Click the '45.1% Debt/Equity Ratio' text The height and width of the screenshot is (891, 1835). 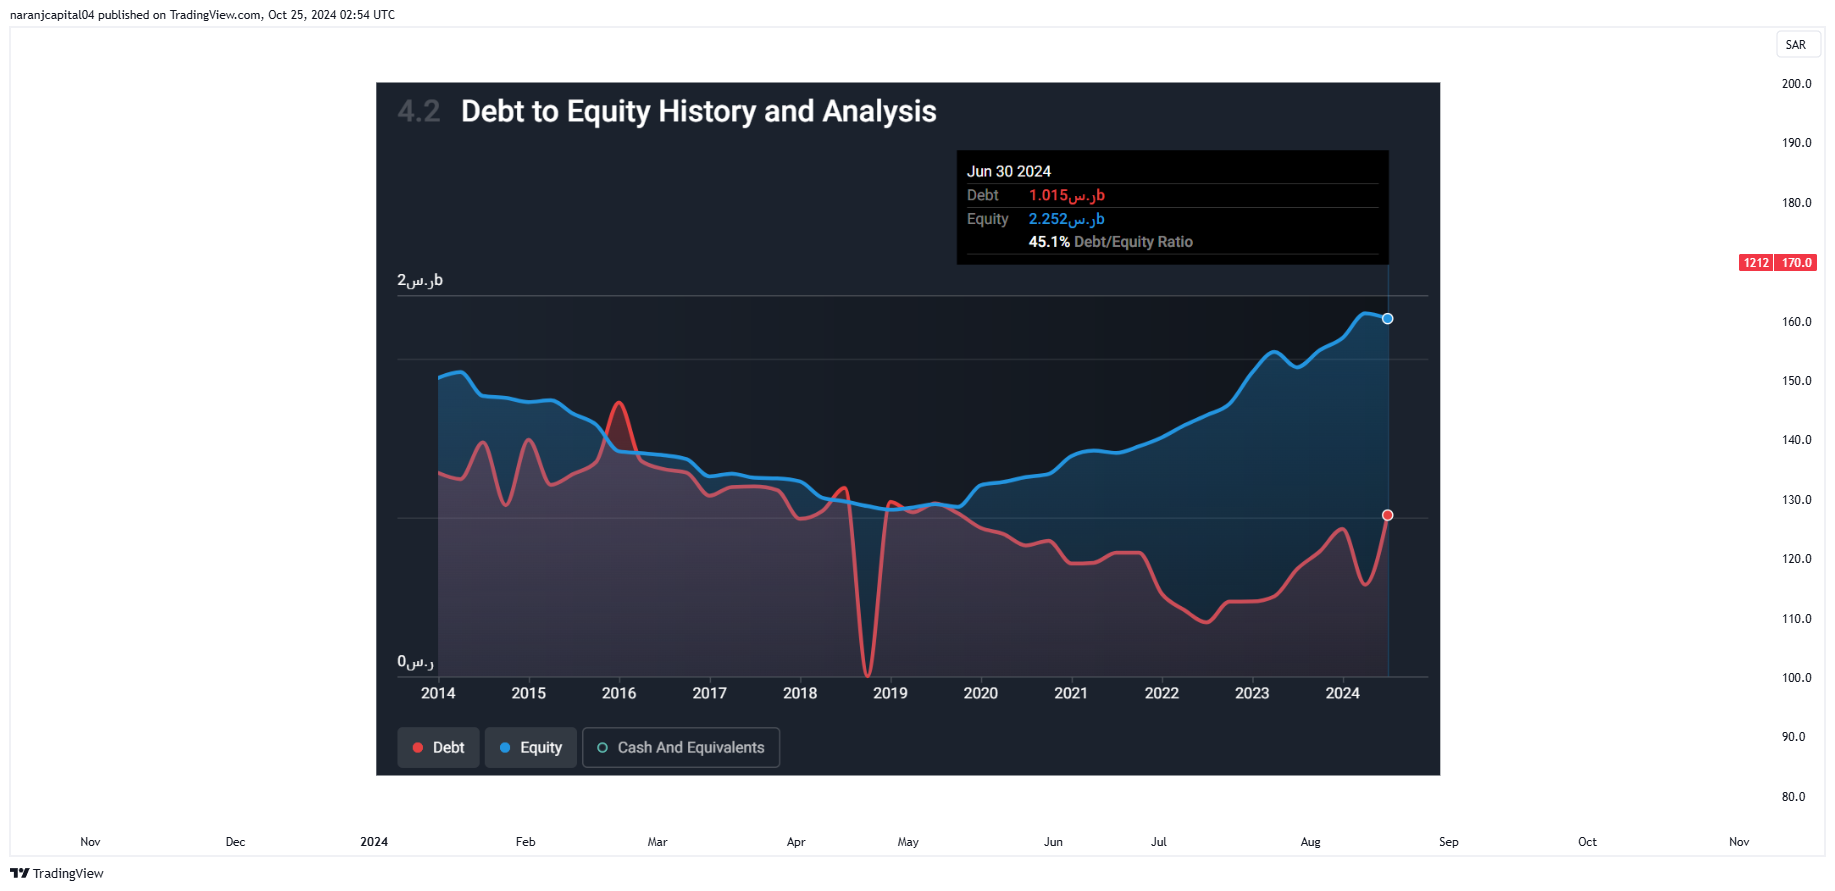pos(1111,242)
